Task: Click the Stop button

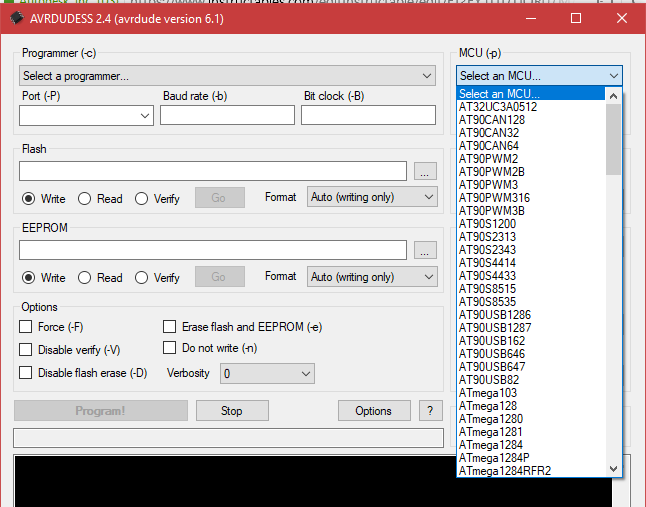Action: coord(232,411)
